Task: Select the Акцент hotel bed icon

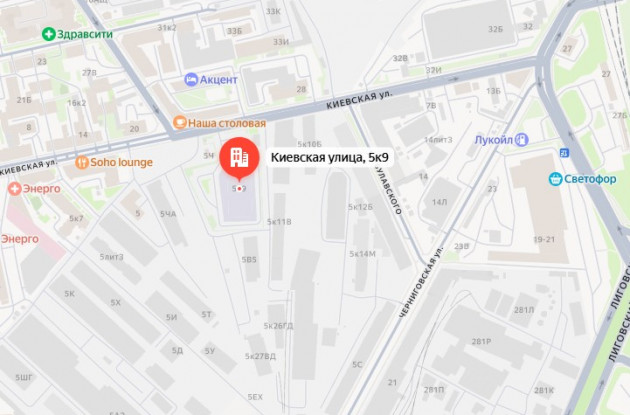Action: click(191, 80)
